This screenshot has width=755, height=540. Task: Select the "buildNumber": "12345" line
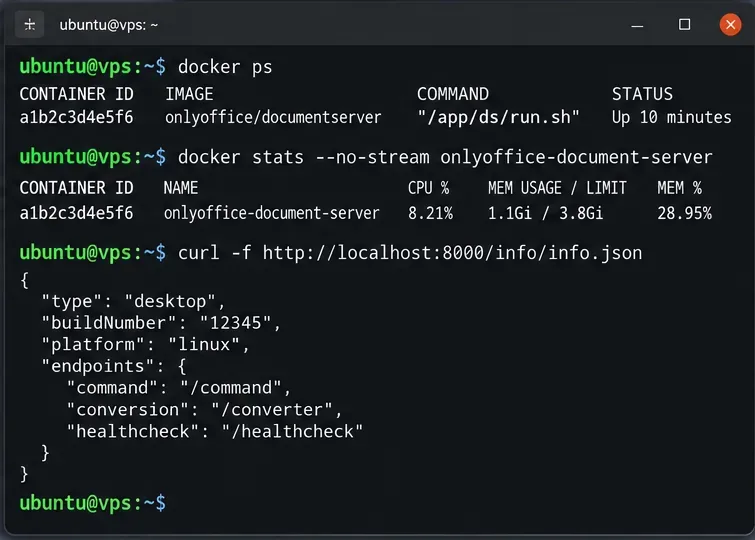coord(161,323)
